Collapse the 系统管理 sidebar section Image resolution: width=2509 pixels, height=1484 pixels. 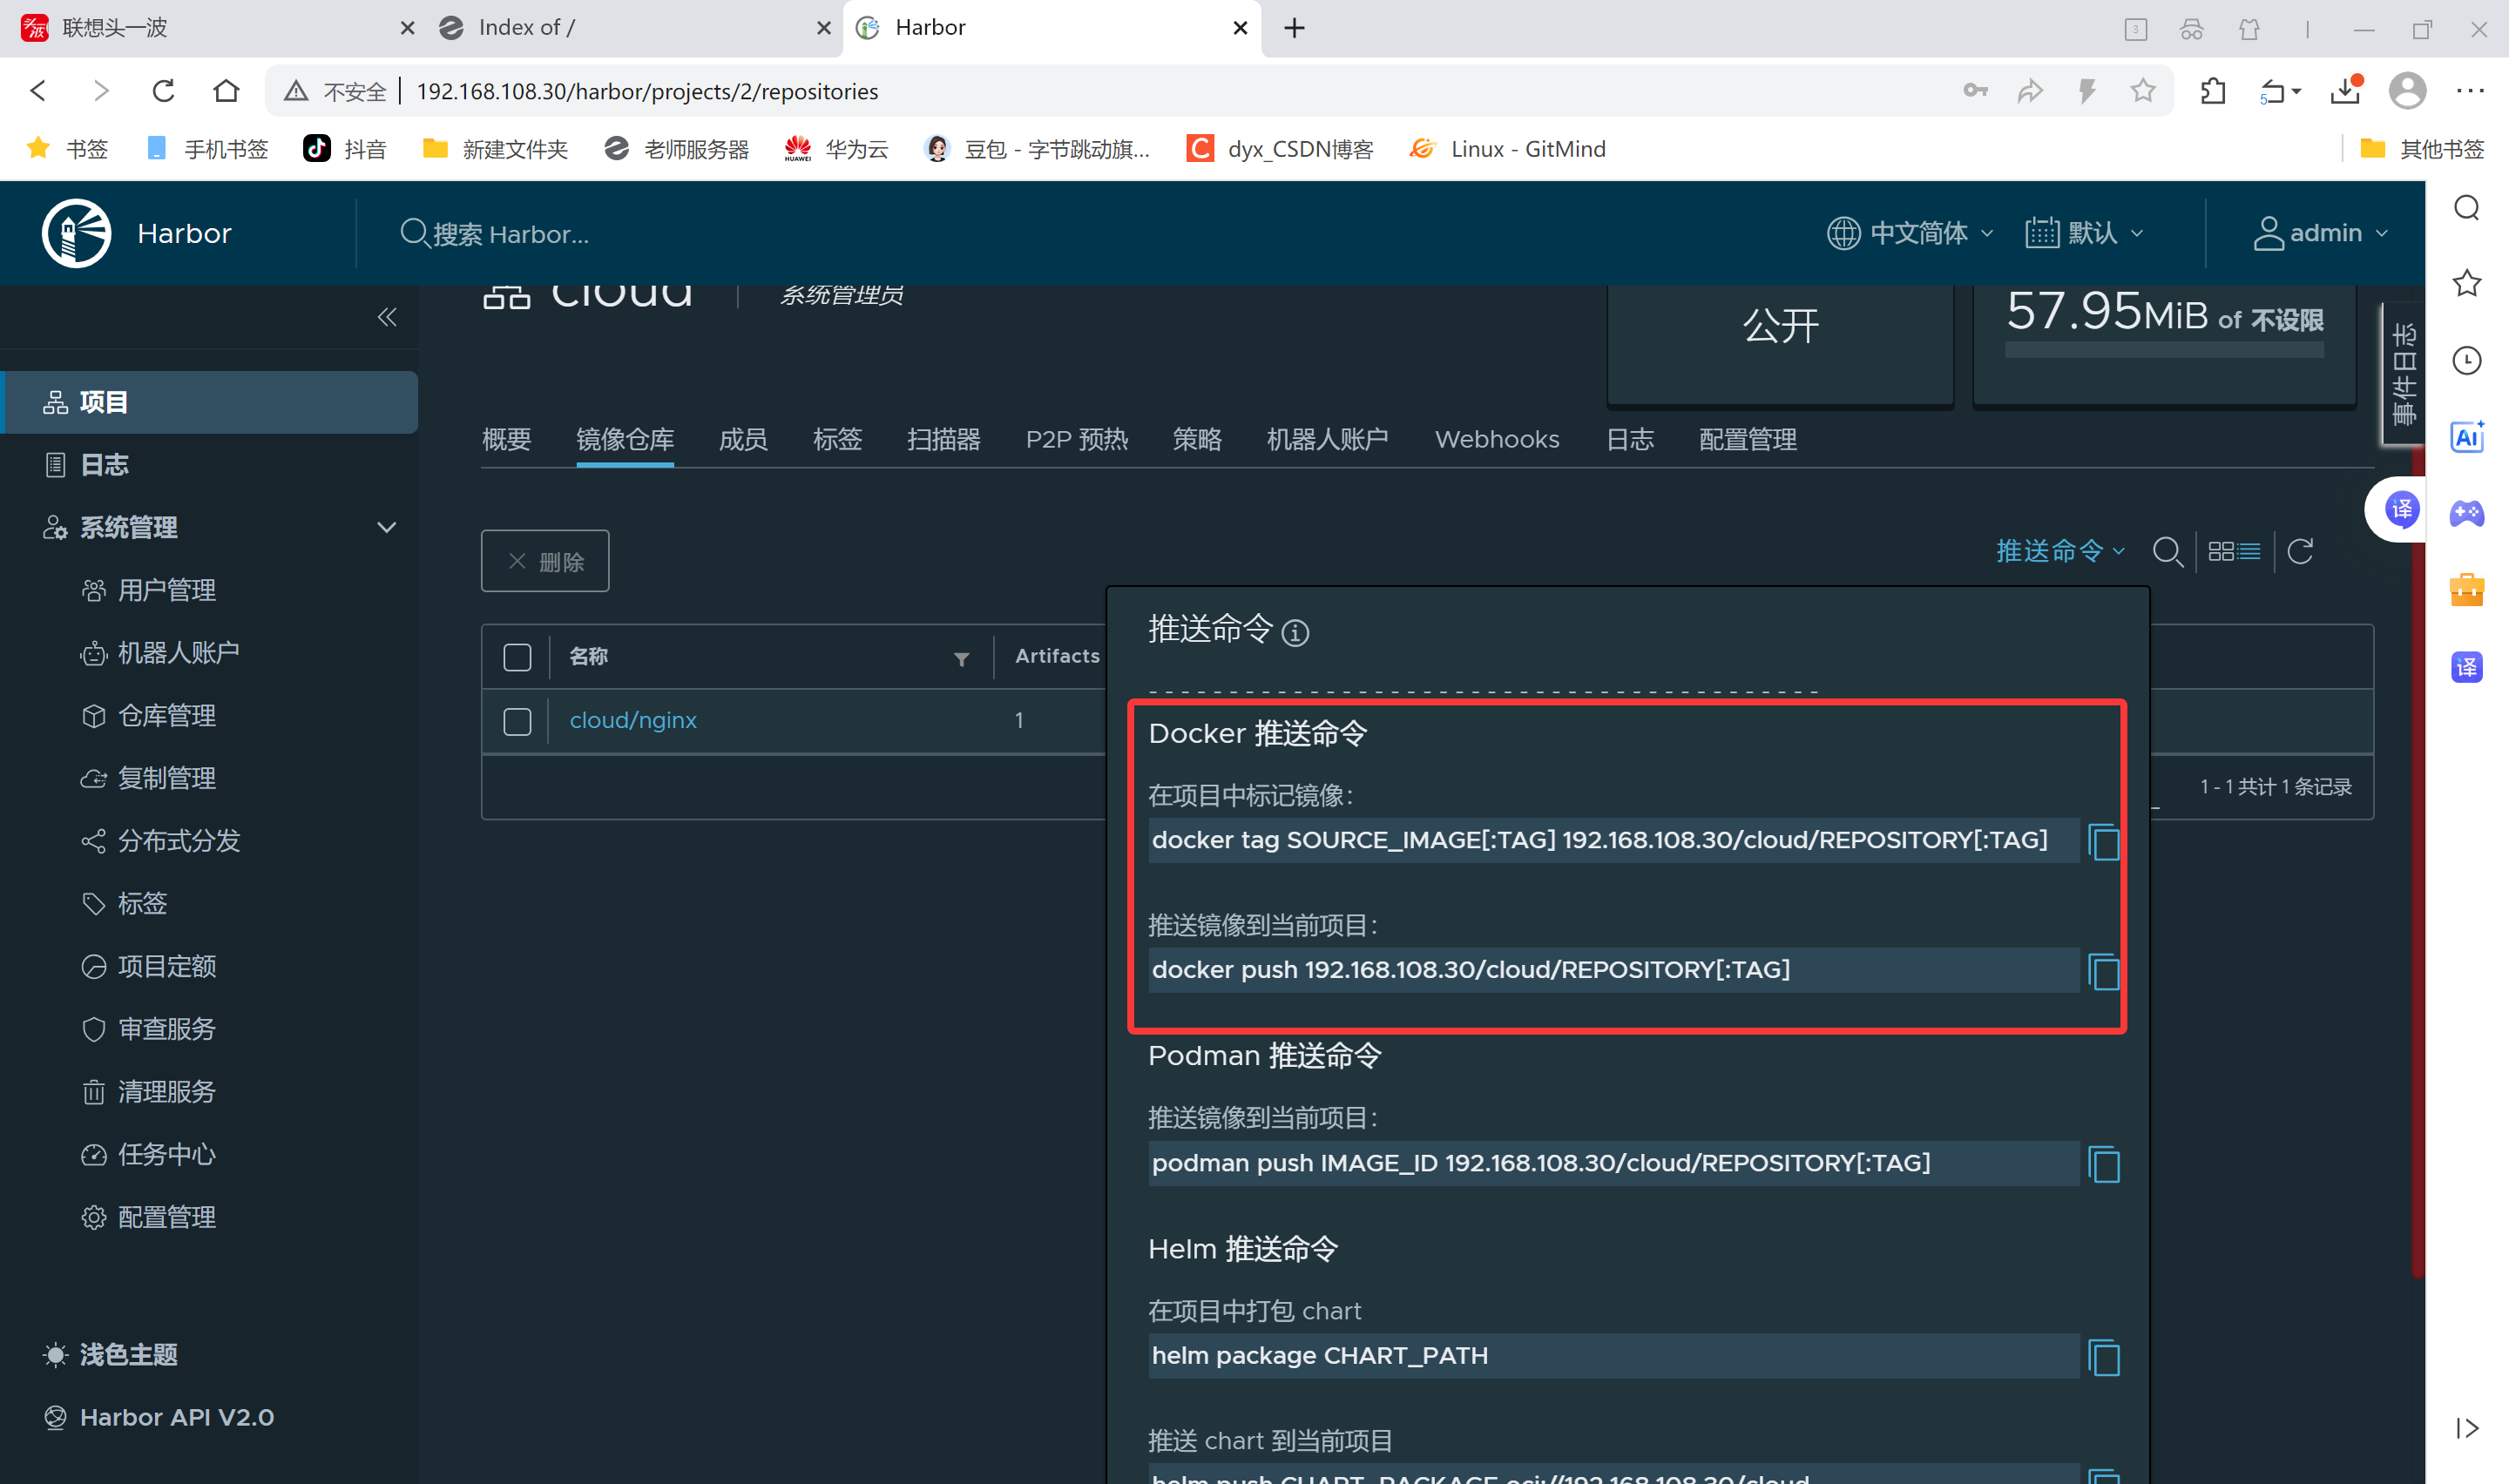tap(386, 527)
